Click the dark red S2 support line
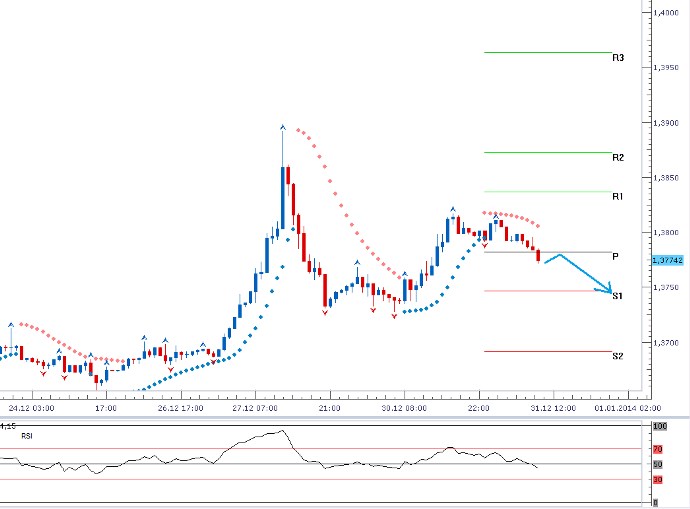The width and height of the screenshot is (690, 509). coord(548,352)
